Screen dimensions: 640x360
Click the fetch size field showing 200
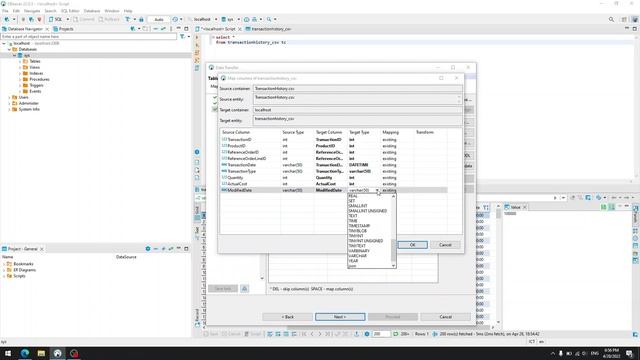coord(380,334)
